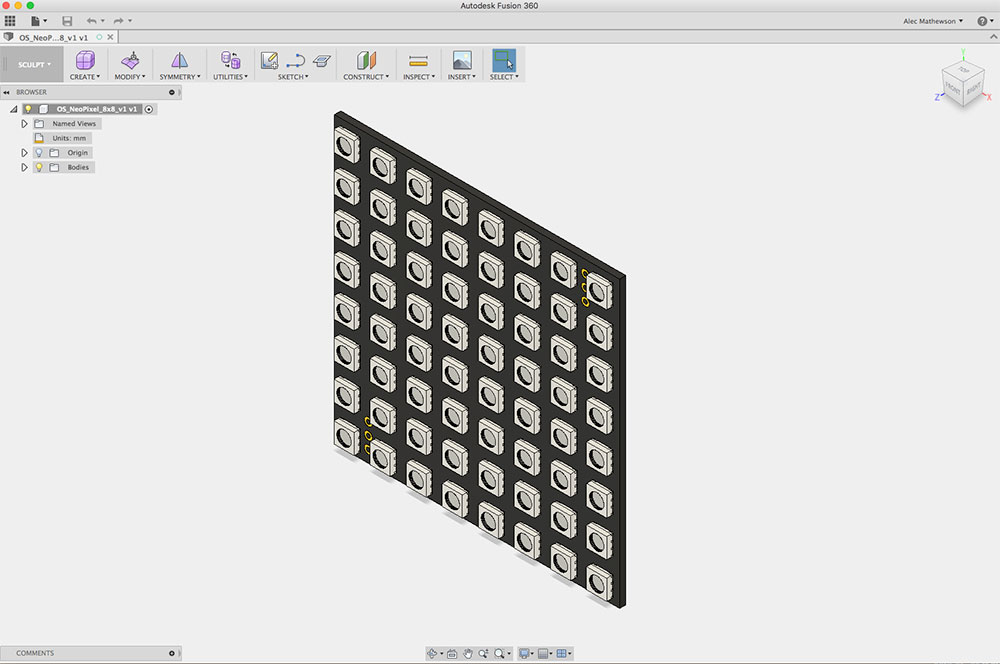Collapse the OS_NeoPixel_8x8_v1 root node
This screenshot has height=664, width=1000.
point(13,109)
